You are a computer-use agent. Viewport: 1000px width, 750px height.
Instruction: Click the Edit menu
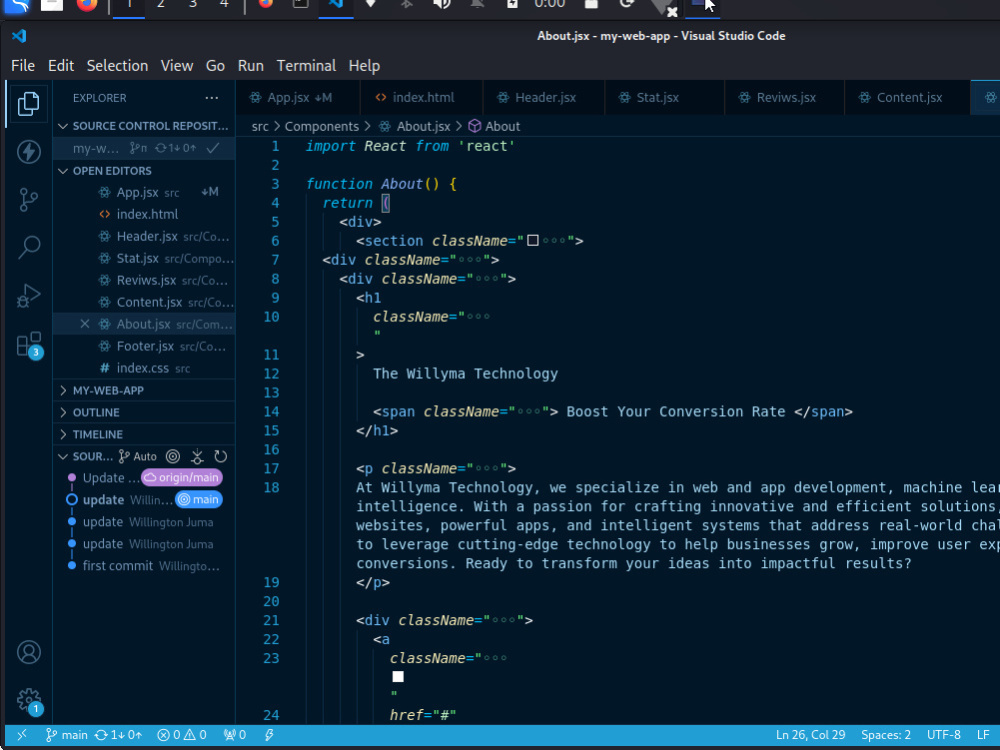tap(61, 66)
